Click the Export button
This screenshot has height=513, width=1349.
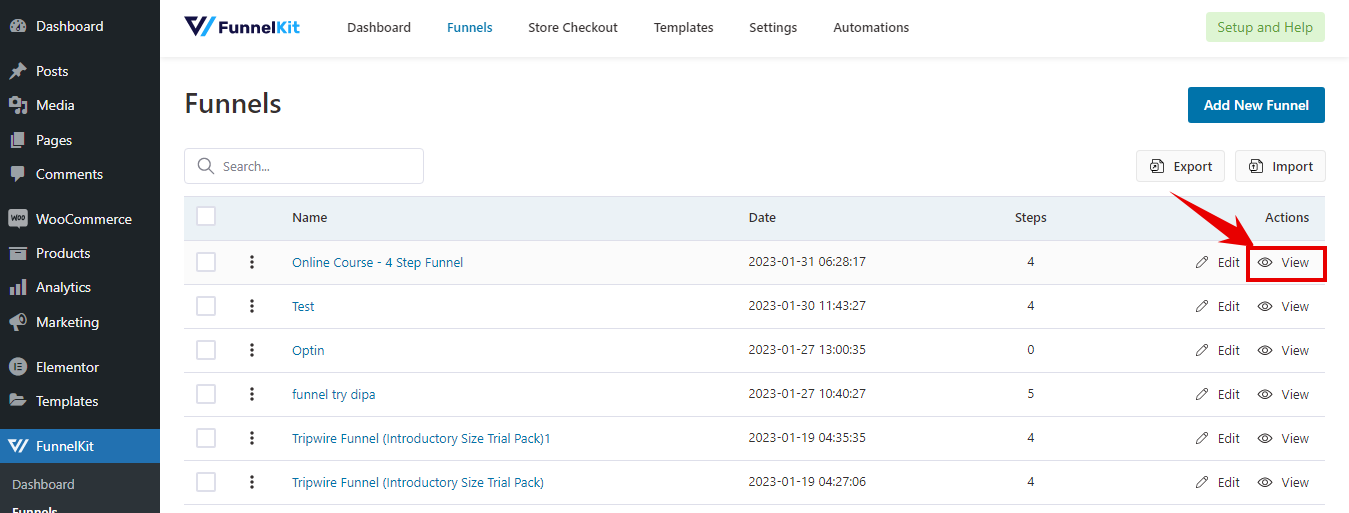pyautogui.click(x=1180, y=166)
